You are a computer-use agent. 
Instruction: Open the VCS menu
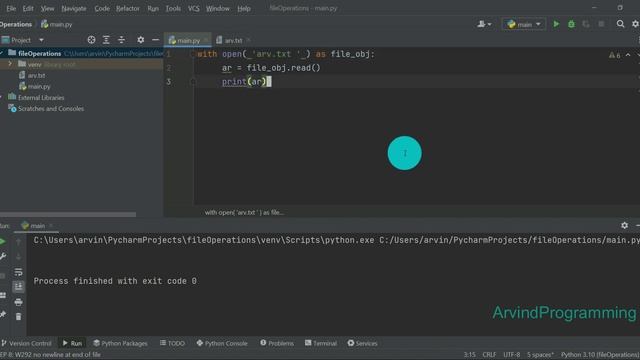click(193, 8)
